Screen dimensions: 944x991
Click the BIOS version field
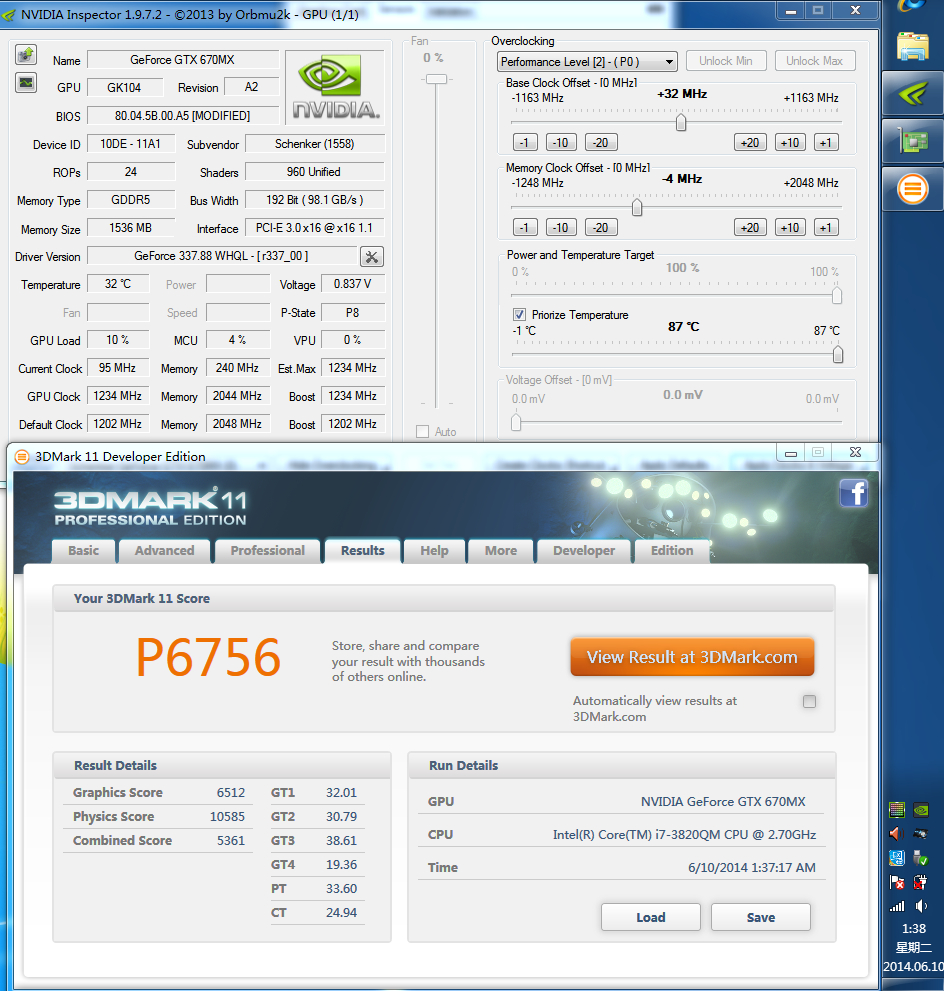183,116
